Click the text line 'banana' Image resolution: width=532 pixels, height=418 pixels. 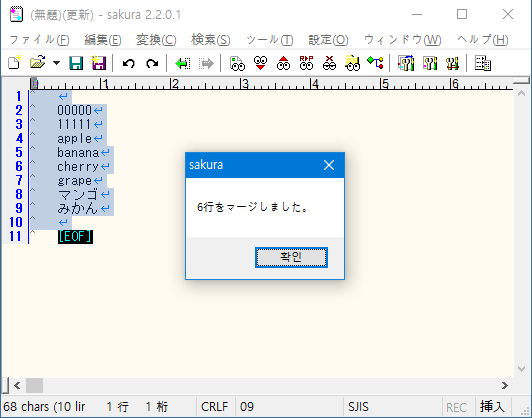point(78,153)
